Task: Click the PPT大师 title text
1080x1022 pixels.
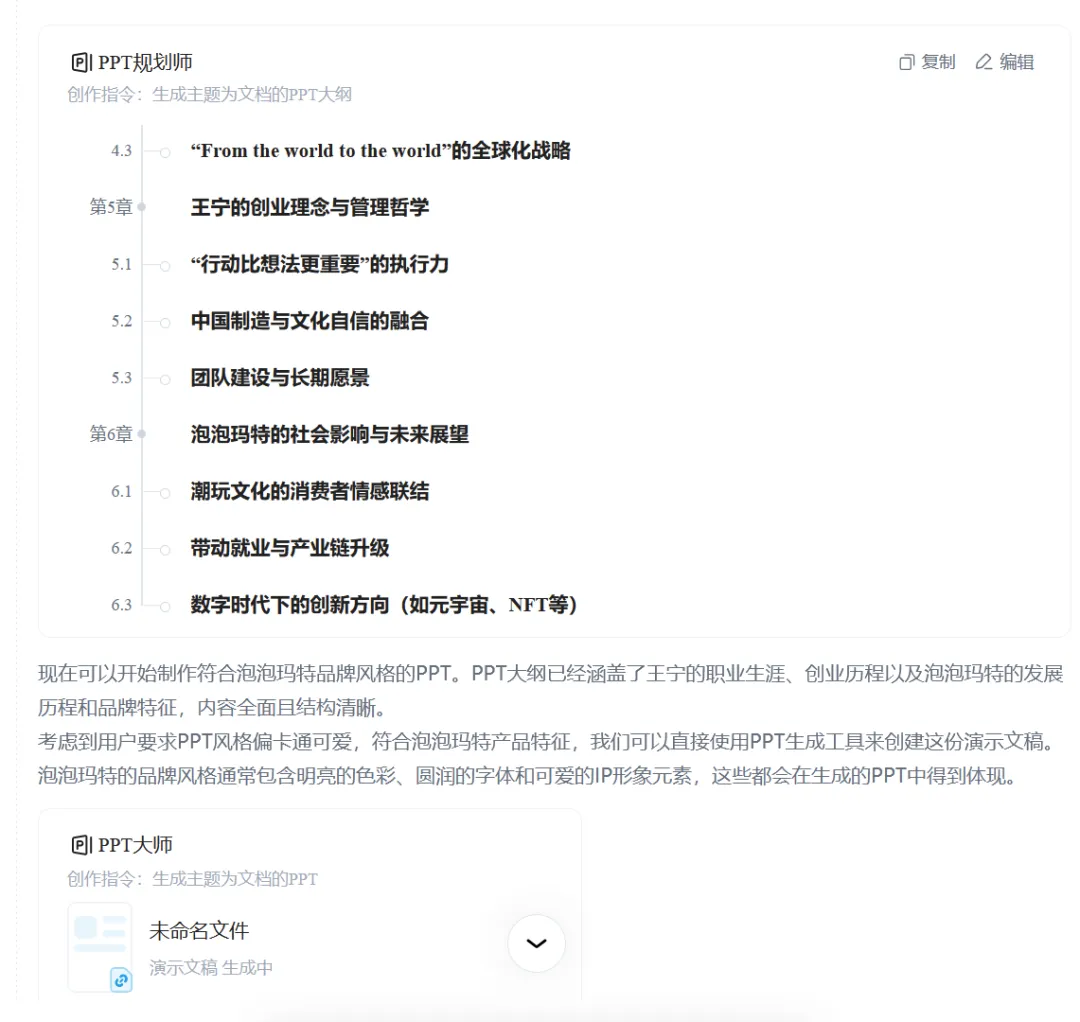Action: tap(135, 845)
